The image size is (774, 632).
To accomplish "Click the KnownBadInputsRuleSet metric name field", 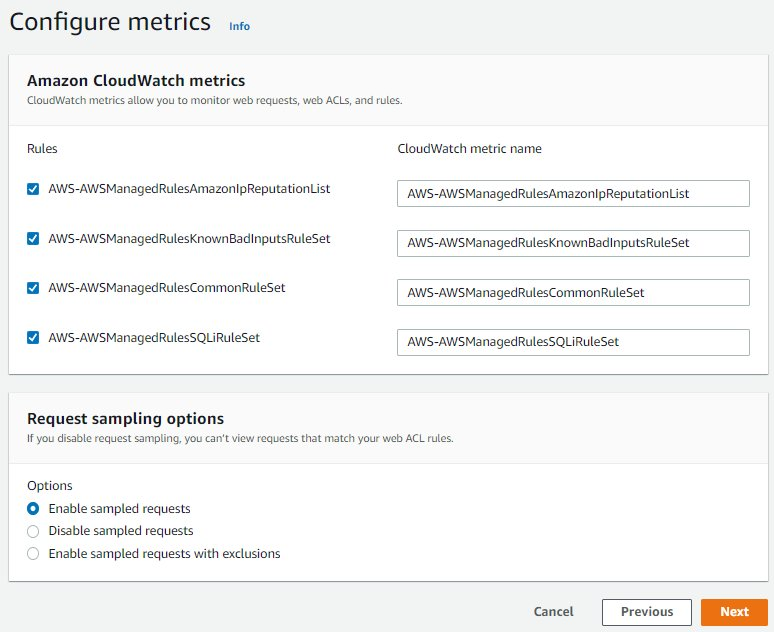I will [x=572, y=243].
